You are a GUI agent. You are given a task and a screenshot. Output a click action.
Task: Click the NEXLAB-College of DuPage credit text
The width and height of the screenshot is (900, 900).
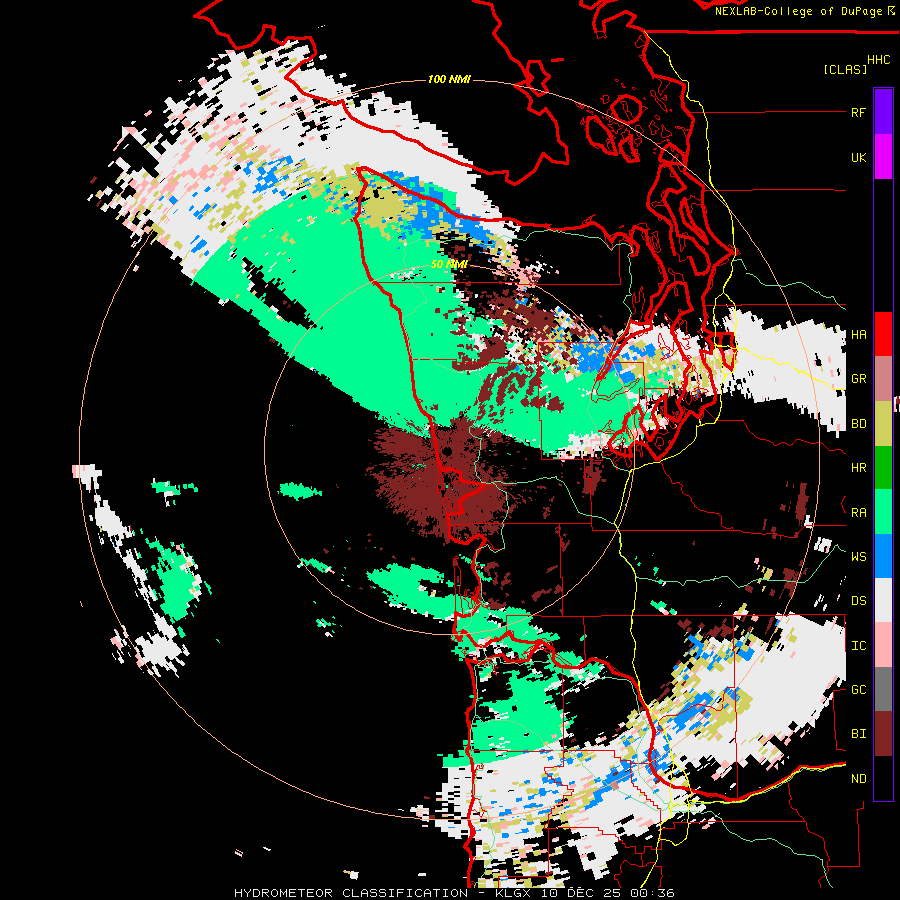click(x=798, y=11)
